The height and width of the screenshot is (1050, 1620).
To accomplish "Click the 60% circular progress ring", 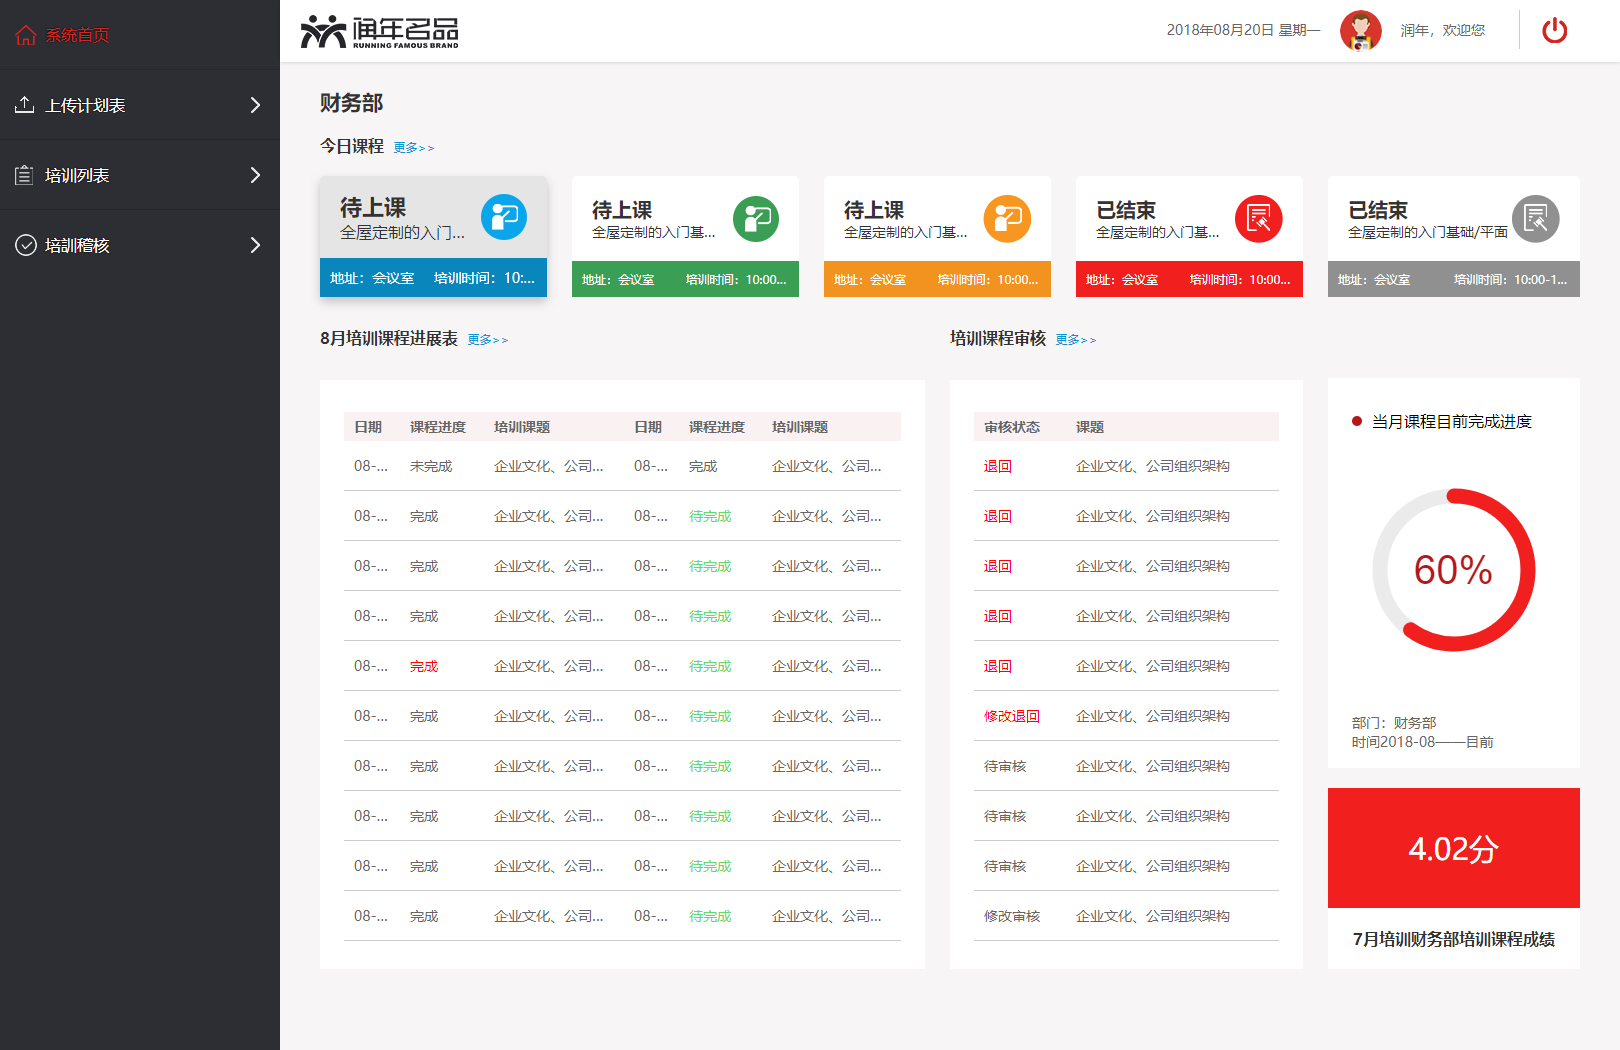I will [1453, 570].
